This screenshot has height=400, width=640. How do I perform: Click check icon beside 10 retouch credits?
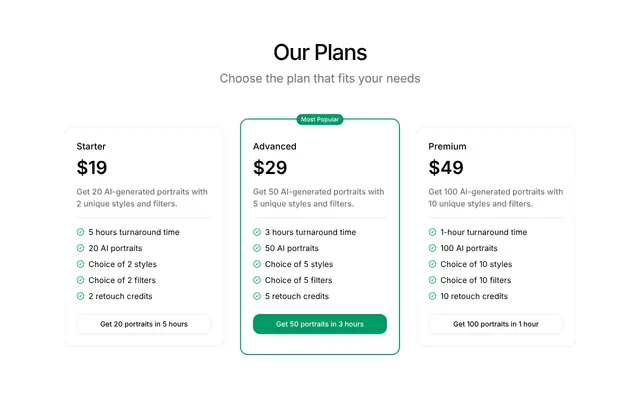(x=432, y=296)
